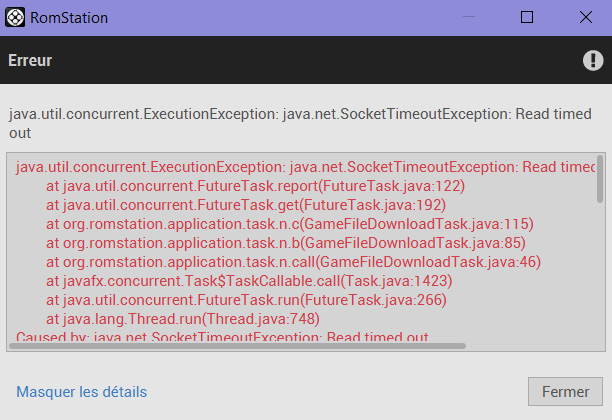Click the GameFileDownloadTask.java:115 line
Screen dimensions: 612x420
[x=290, y=224]
